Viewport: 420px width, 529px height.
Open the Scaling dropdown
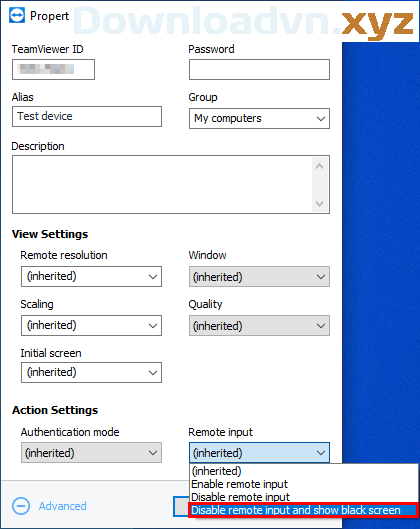[x=91, y=326]
